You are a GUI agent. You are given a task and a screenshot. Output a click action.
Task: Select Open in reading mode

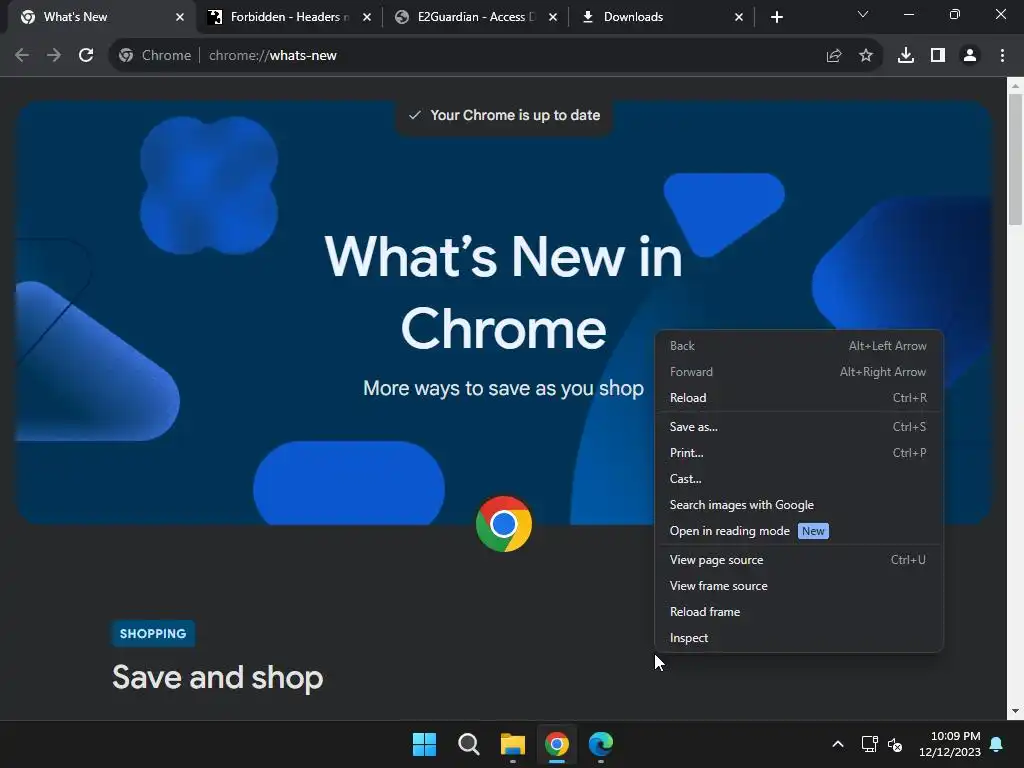pyautogui.click(x=798, y=531)
